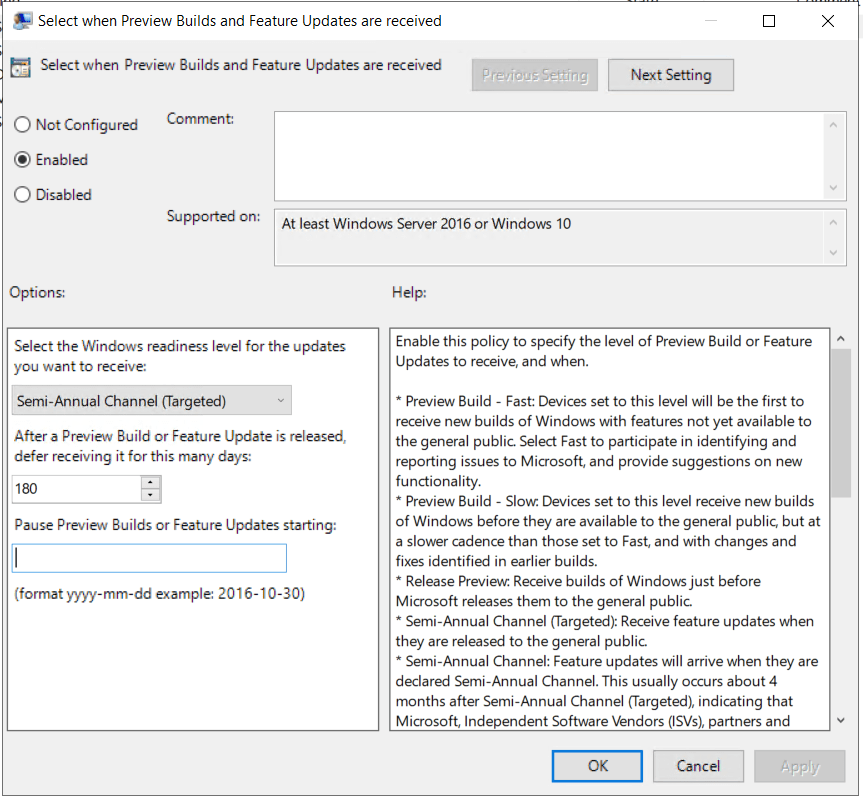Viewport: 863px width, 799px height.
Task: Place cursor in the pause date field
Action: click(148, 558)
